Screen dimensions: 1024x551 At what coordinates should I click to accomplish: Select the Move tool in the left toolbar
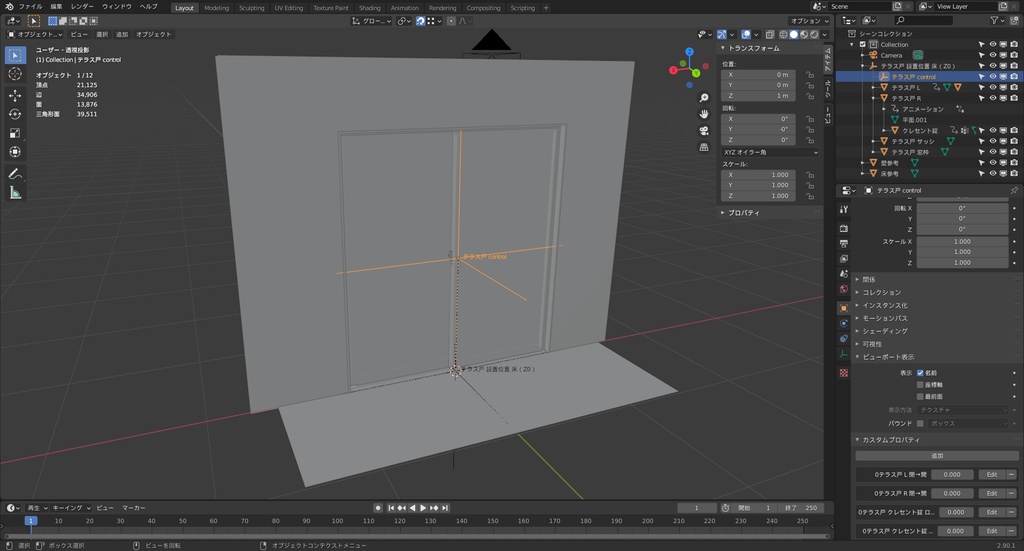coord(15,95)
